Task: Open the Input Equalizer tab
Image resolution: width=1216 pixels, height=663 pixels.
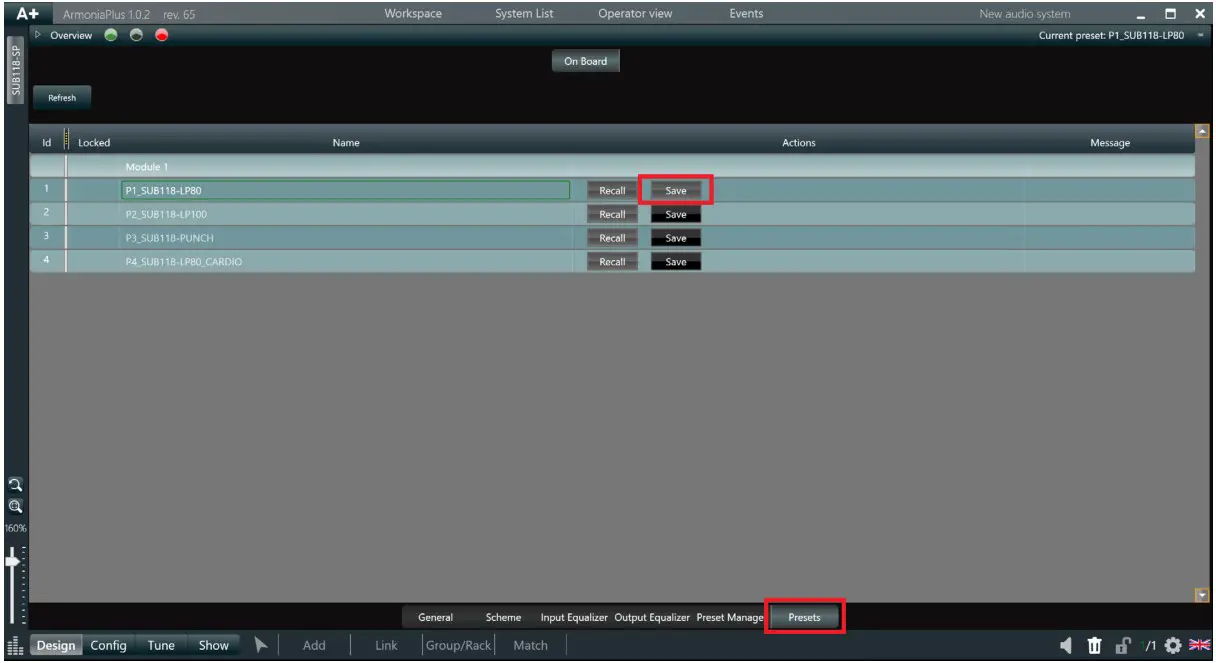Action: click(574, 617)
